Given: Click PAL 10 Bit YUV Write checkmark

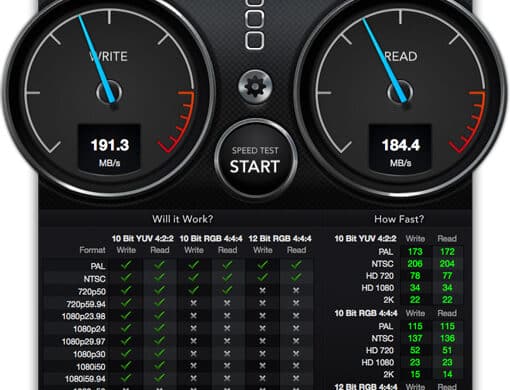Looking at the screenshot, I should click(126, 265).
